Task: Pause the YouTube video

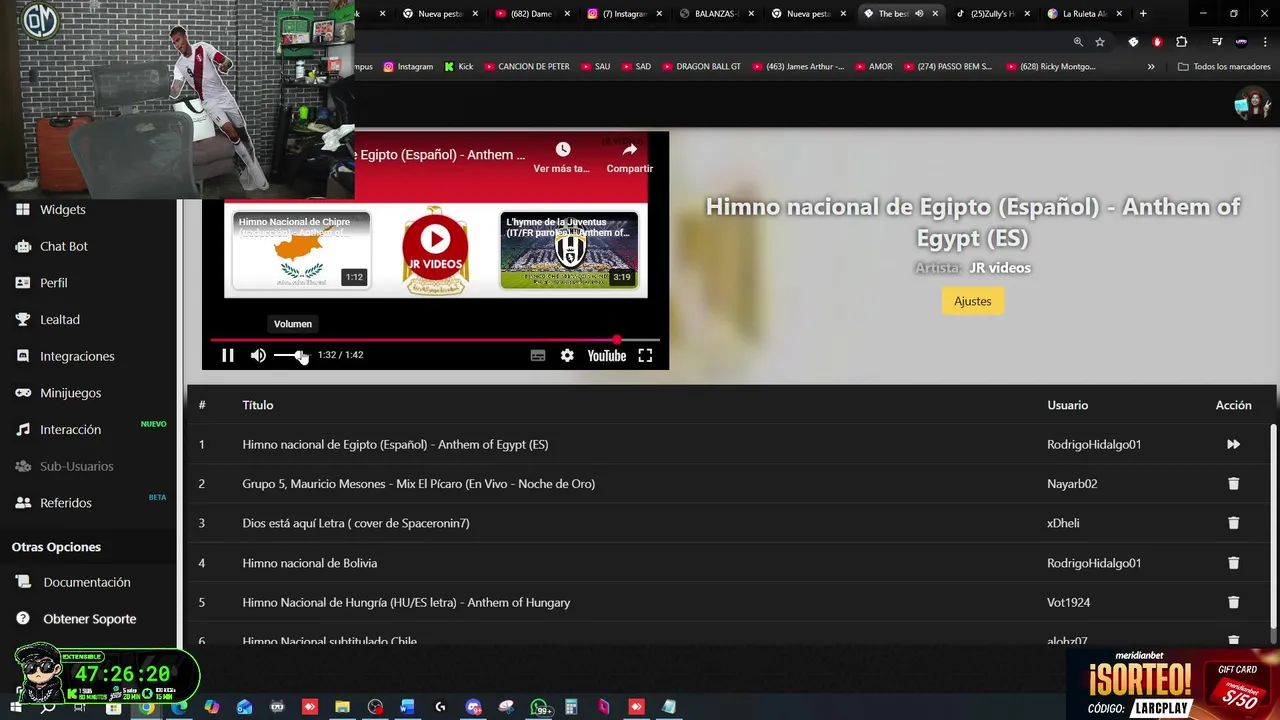Action: pos(228,355)
